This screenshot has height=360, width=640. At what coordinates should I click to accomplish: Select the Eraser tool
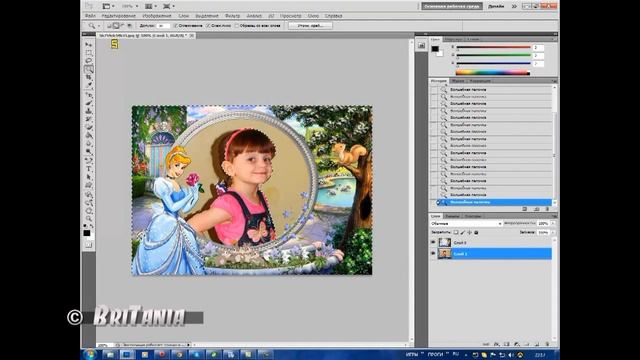coord(89,127)
